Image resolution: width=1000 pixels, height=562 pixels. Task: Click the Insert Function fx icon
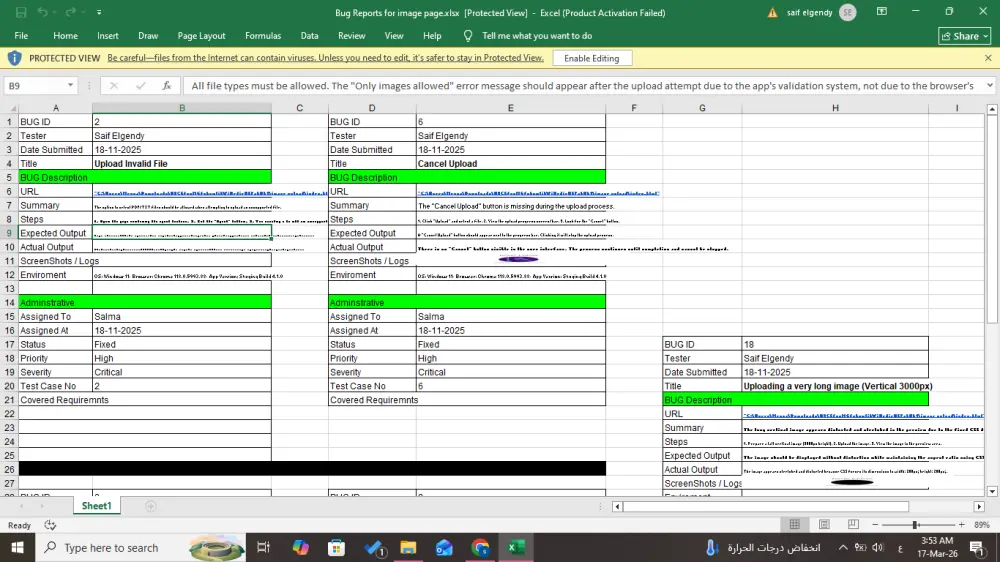pyautogui.click(x=166, y=85)
